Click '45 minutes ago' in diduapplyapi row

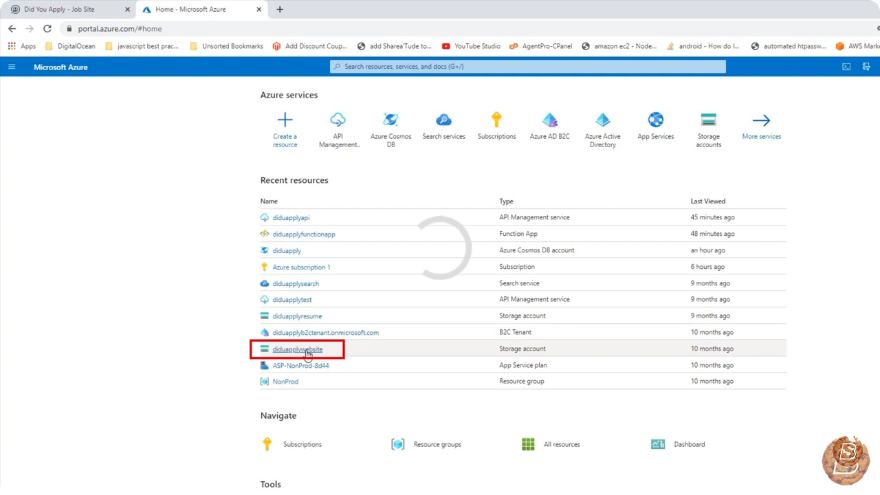coord(712,217)
